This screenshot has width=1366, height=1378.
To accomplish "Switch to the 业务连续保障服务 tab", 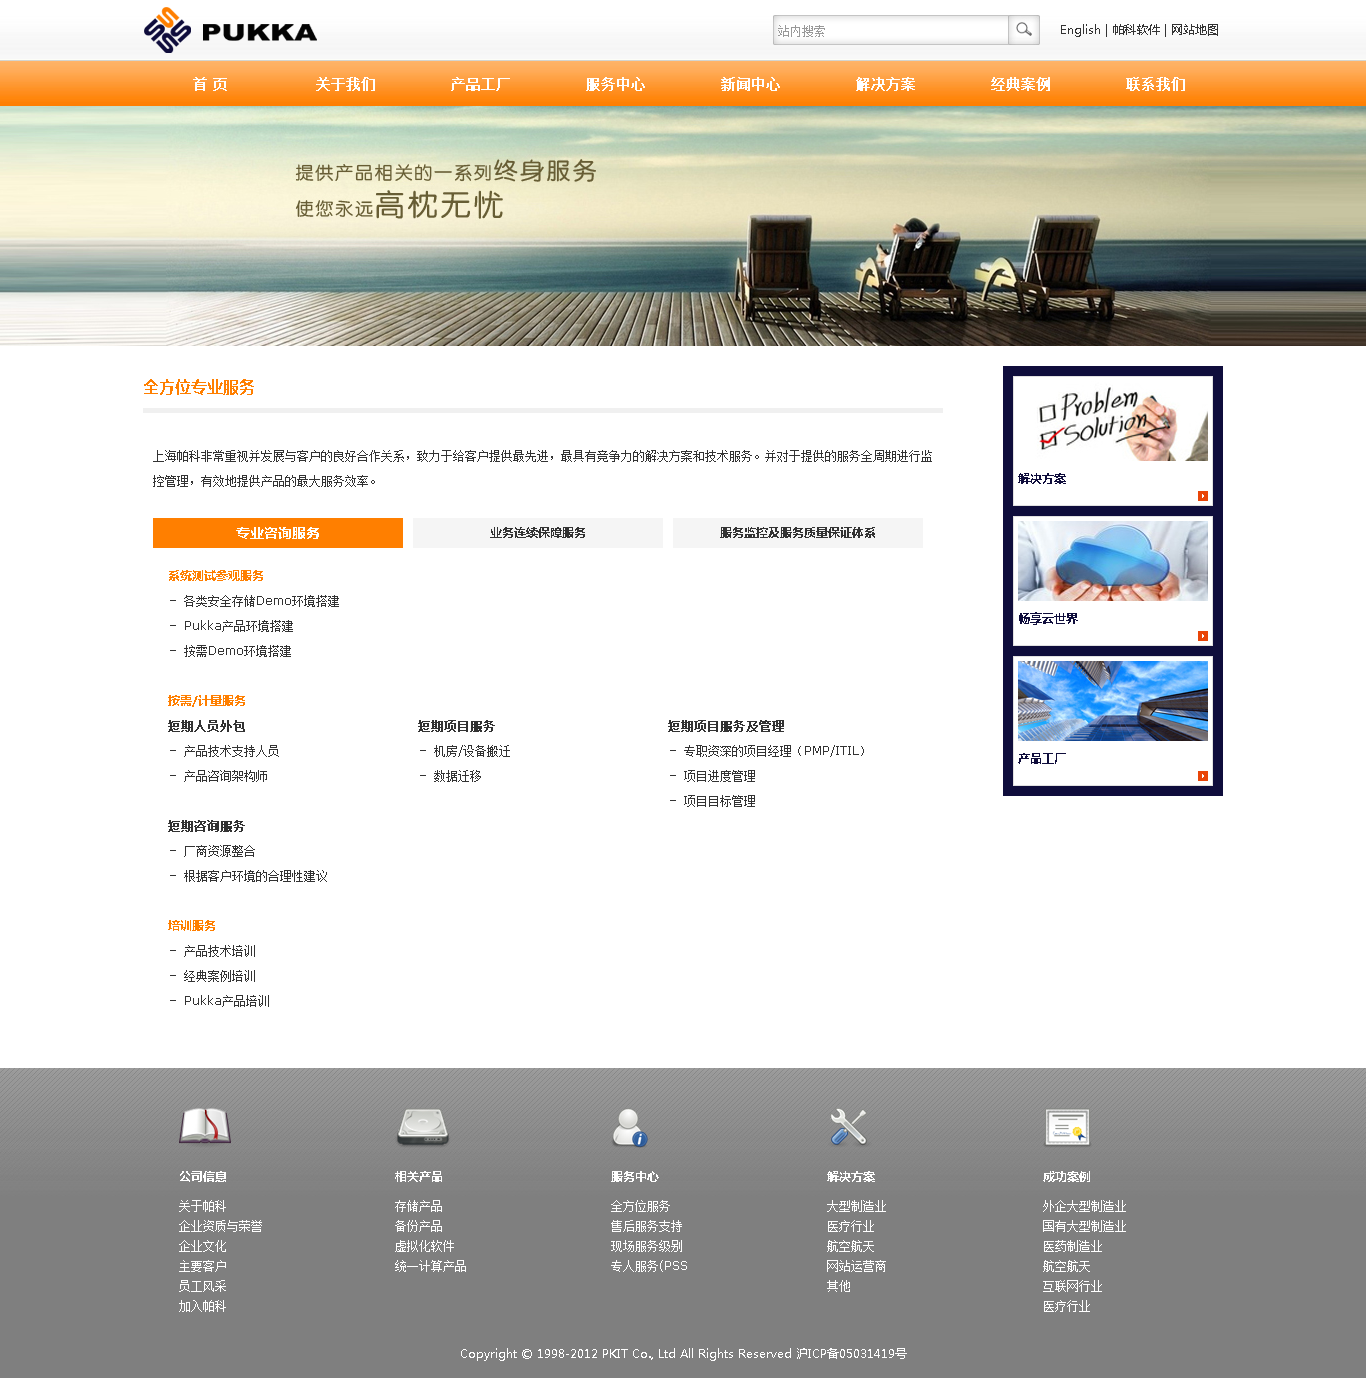I will tap(538, 533).
